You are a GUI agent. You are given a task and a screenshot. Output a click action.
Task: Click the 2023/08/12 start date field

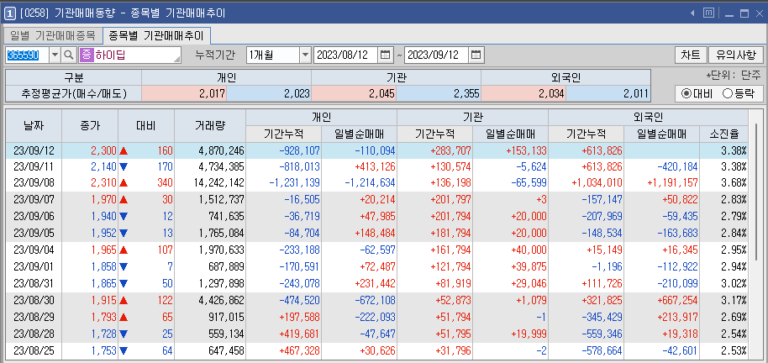tap(346, 55)
